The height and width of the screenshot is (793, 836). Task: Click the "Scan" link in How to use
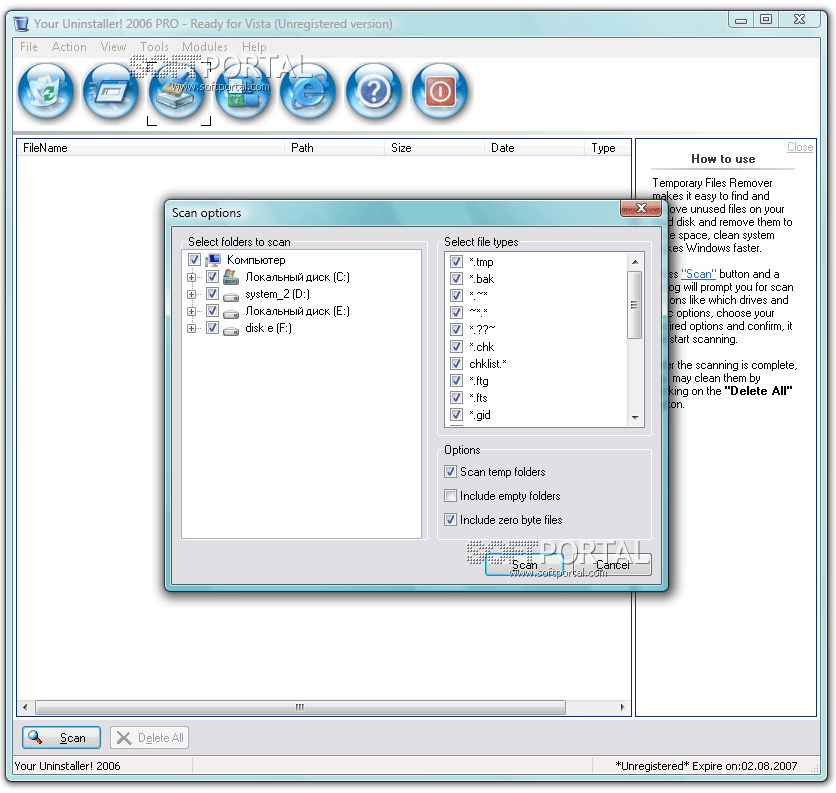[x=698, y=274]
